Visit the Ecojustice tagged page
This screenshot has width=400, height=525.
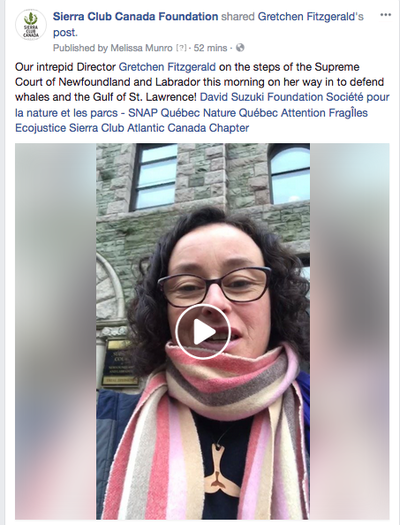pos(41,128)
